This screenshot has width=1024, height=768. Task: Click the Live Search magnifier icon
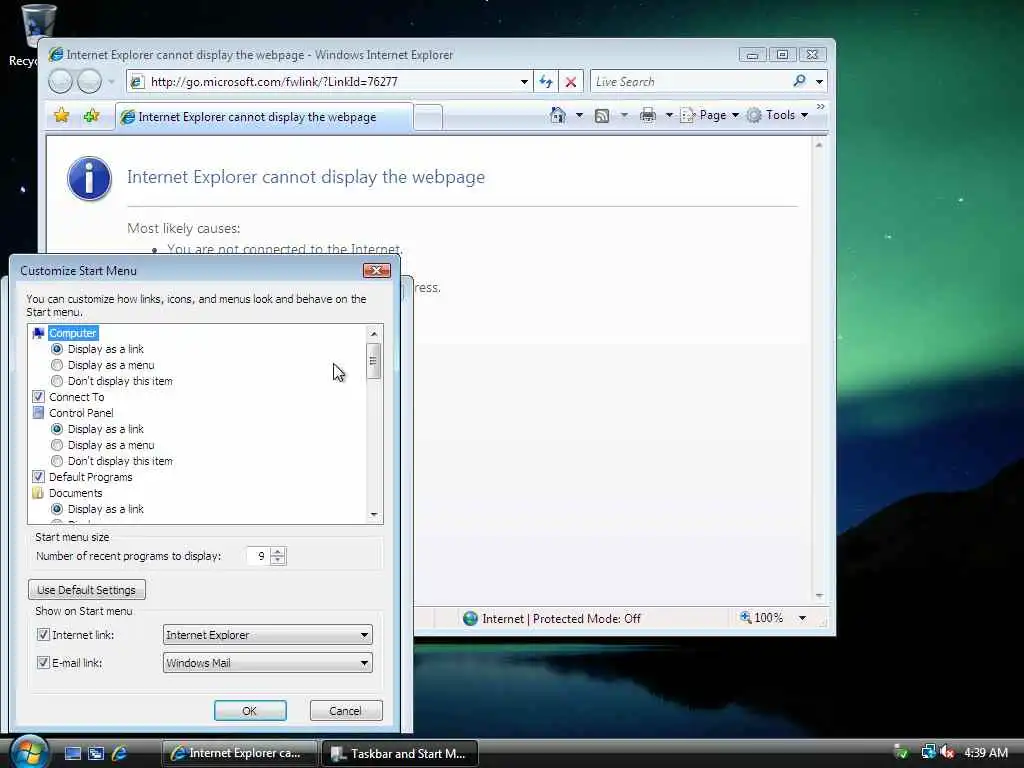click(799, 81)
